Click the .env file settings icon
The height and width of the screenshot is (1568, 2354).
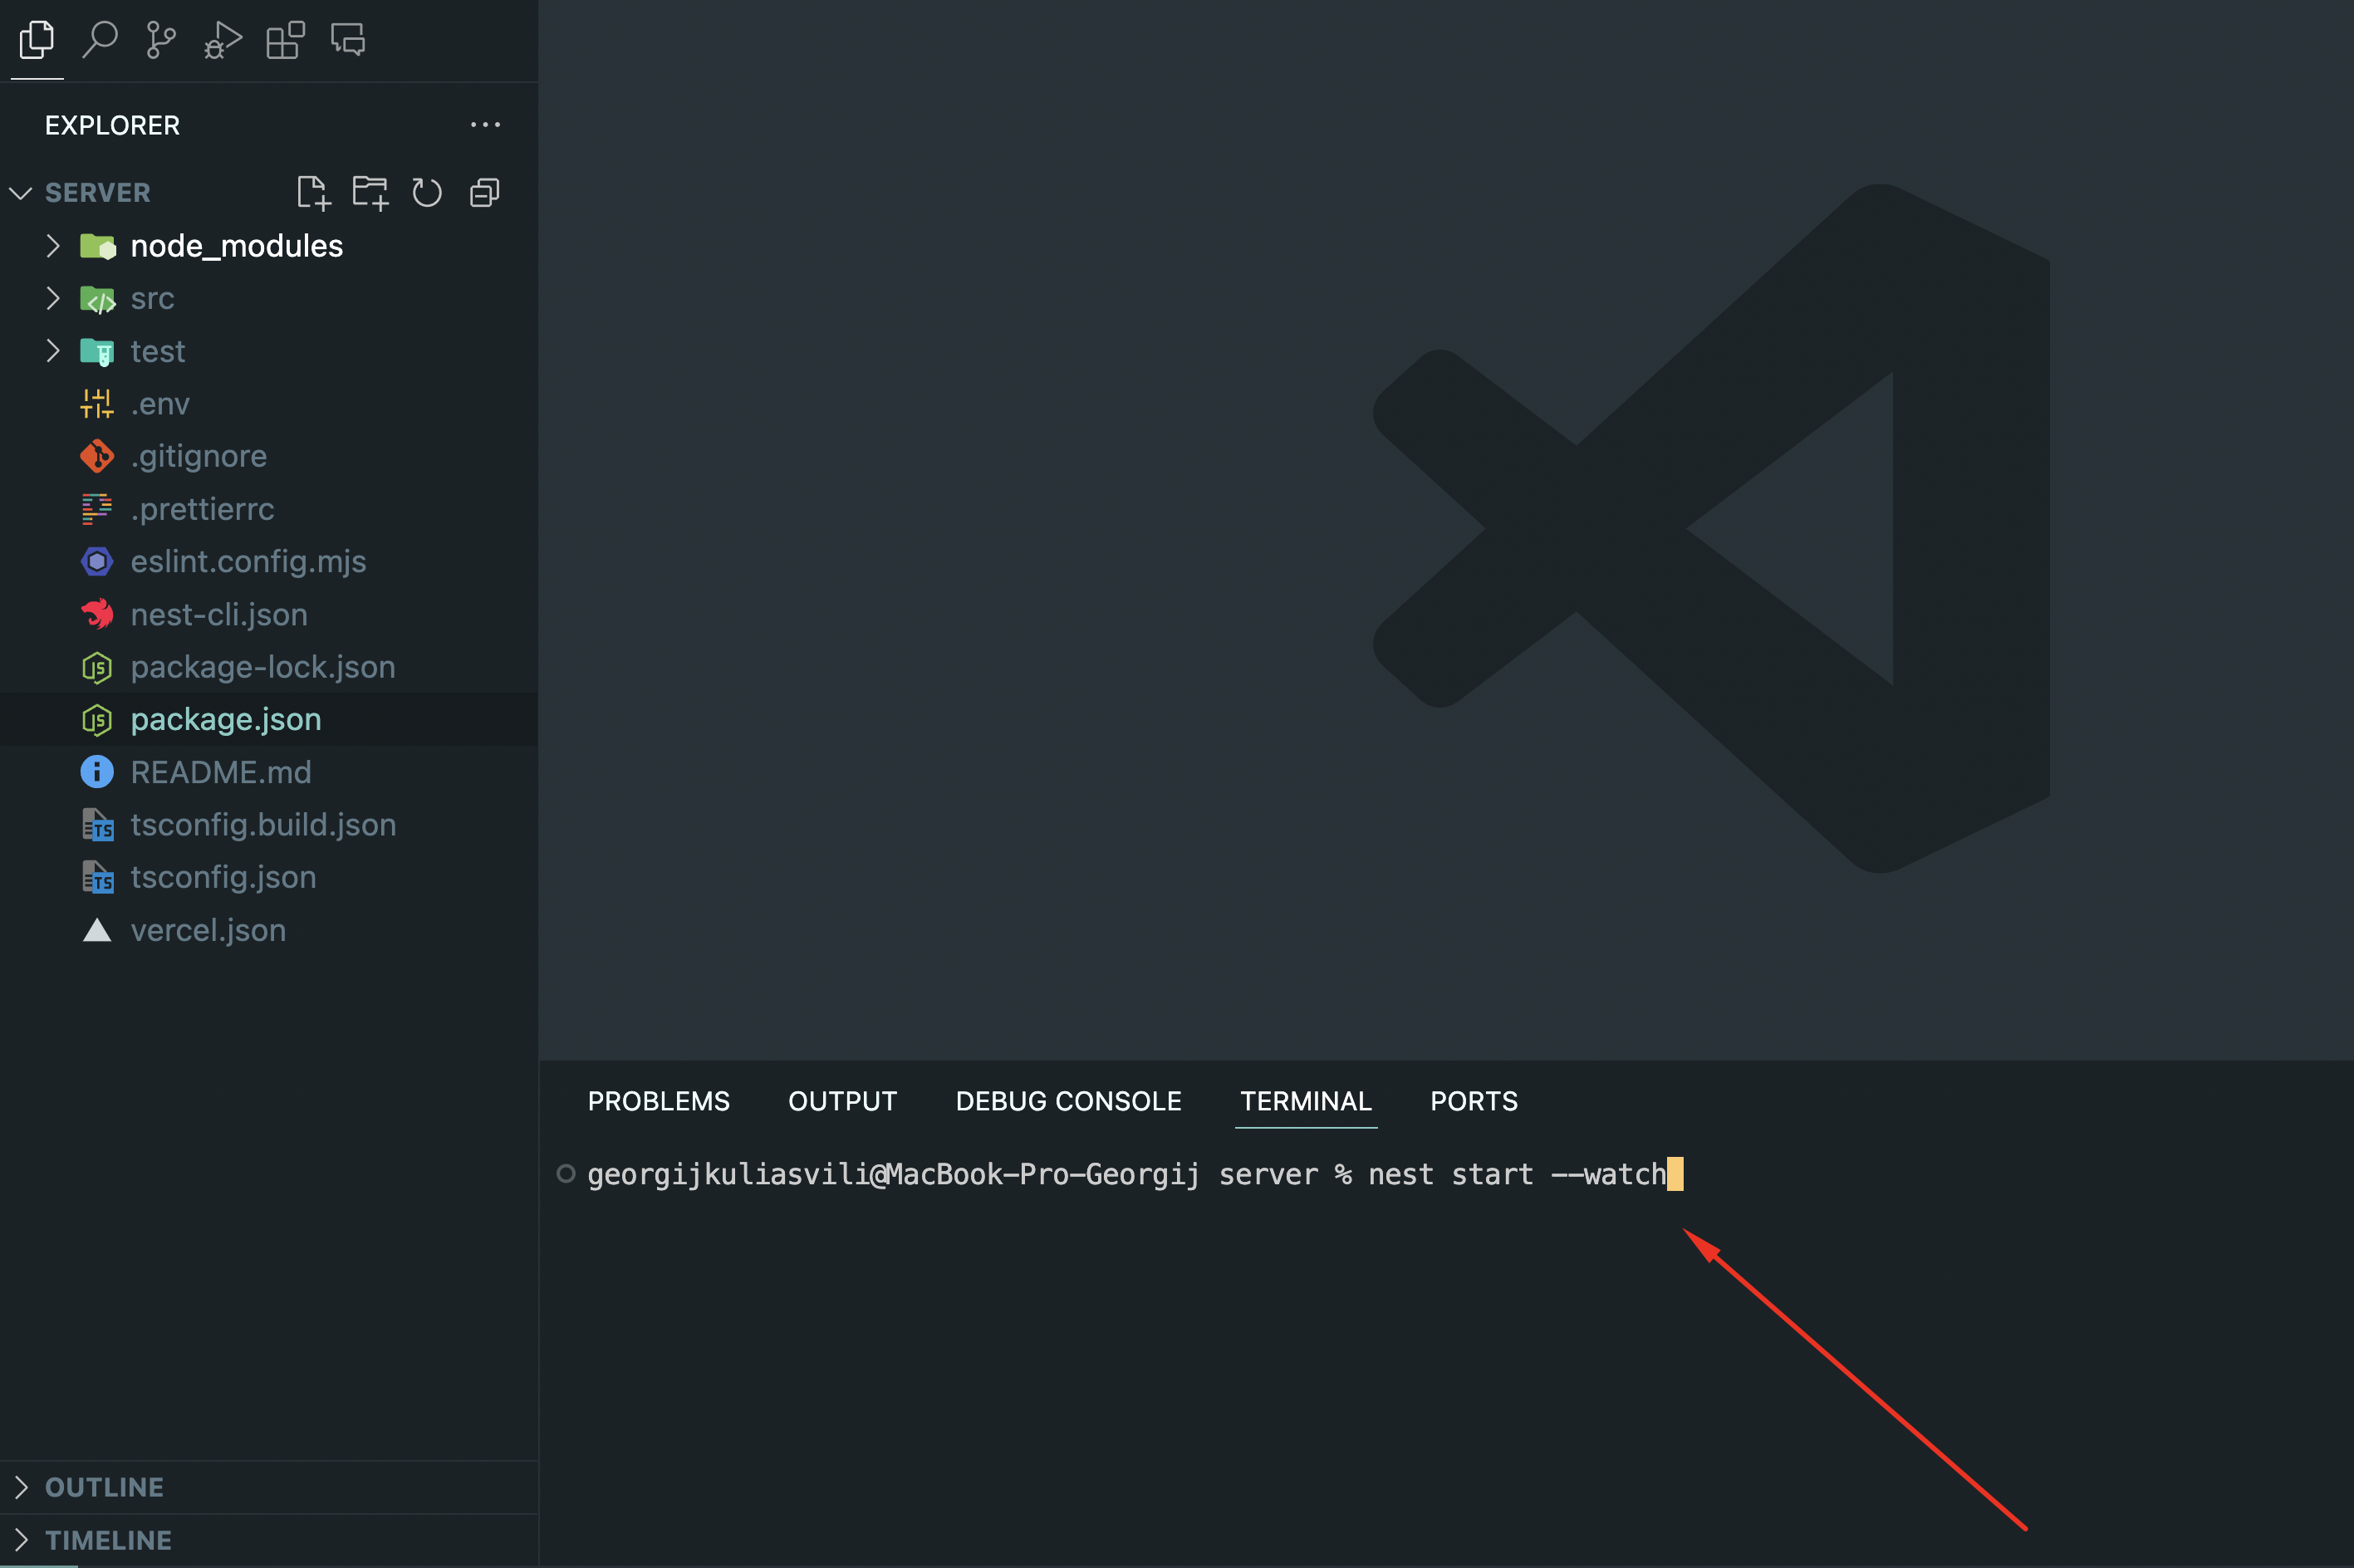tap(97, 404)
